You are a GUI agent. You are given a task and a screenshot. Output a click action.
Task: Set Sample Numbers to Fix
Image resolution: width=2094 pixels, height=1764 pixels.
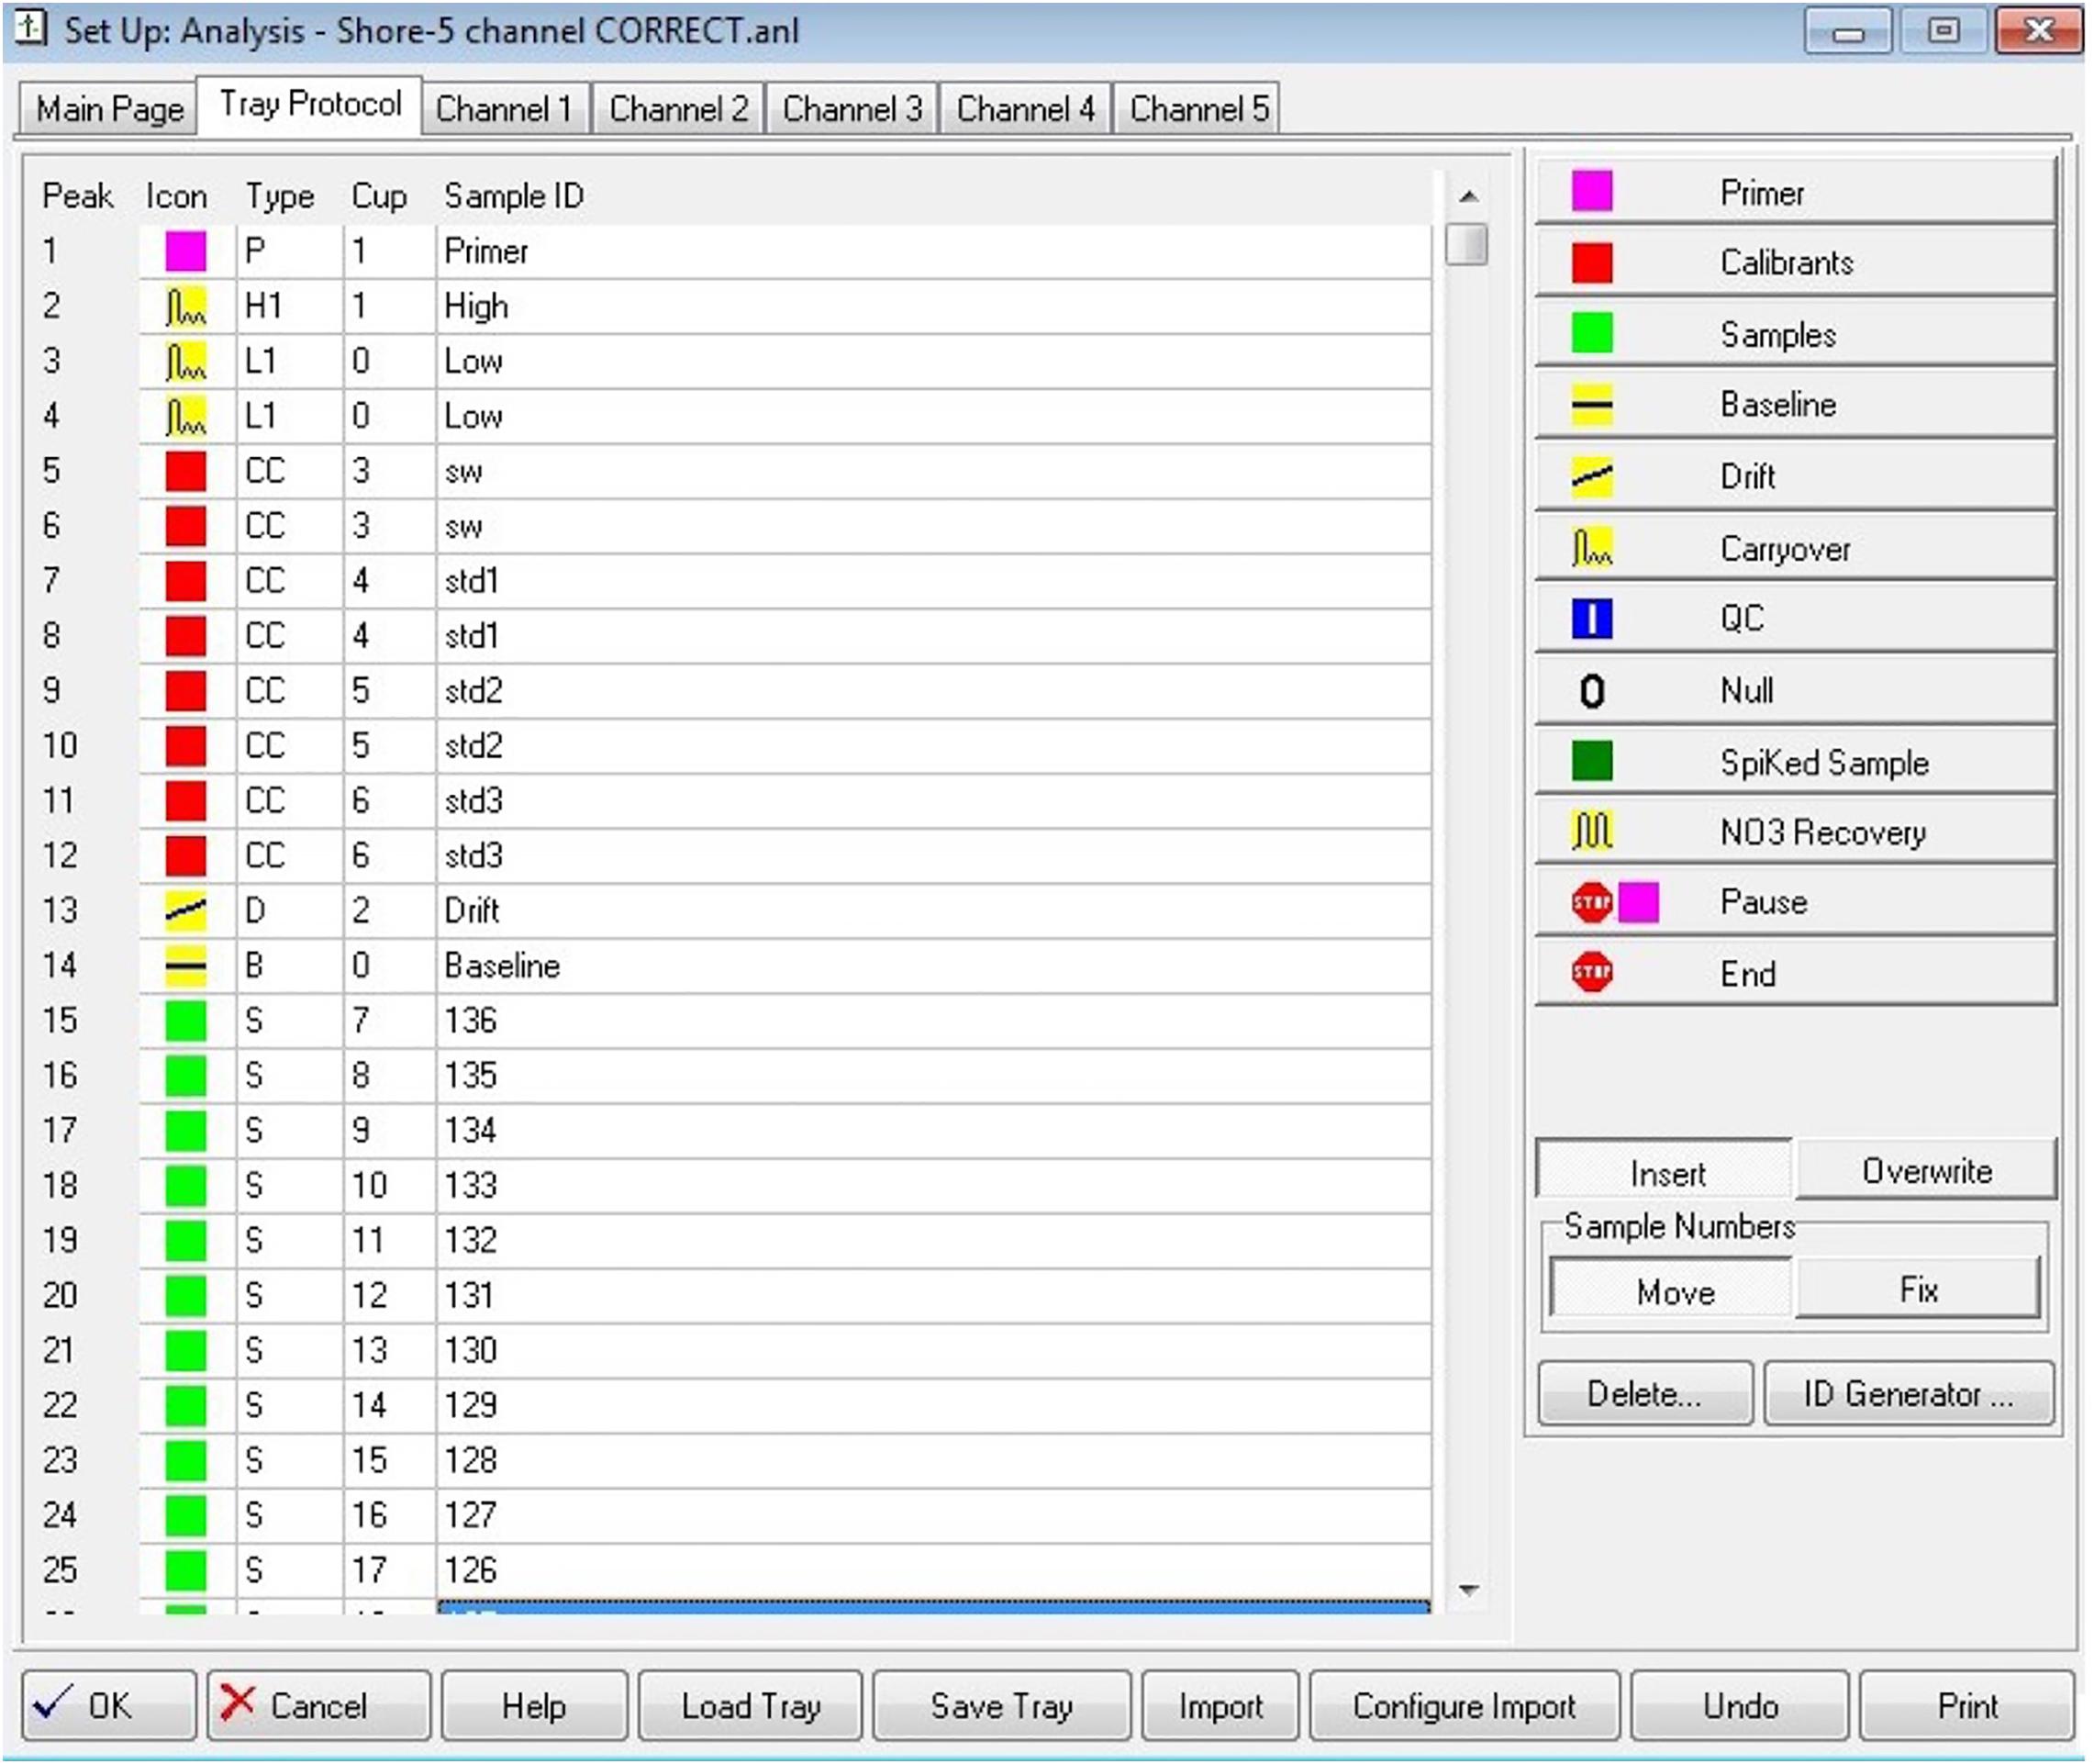pyautogui.click(x=1918, y=1290)
